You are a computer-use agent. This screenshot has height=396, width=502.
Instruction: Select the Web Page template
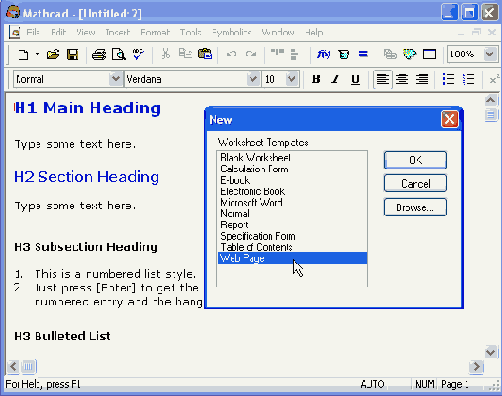[x=292, y=258]
